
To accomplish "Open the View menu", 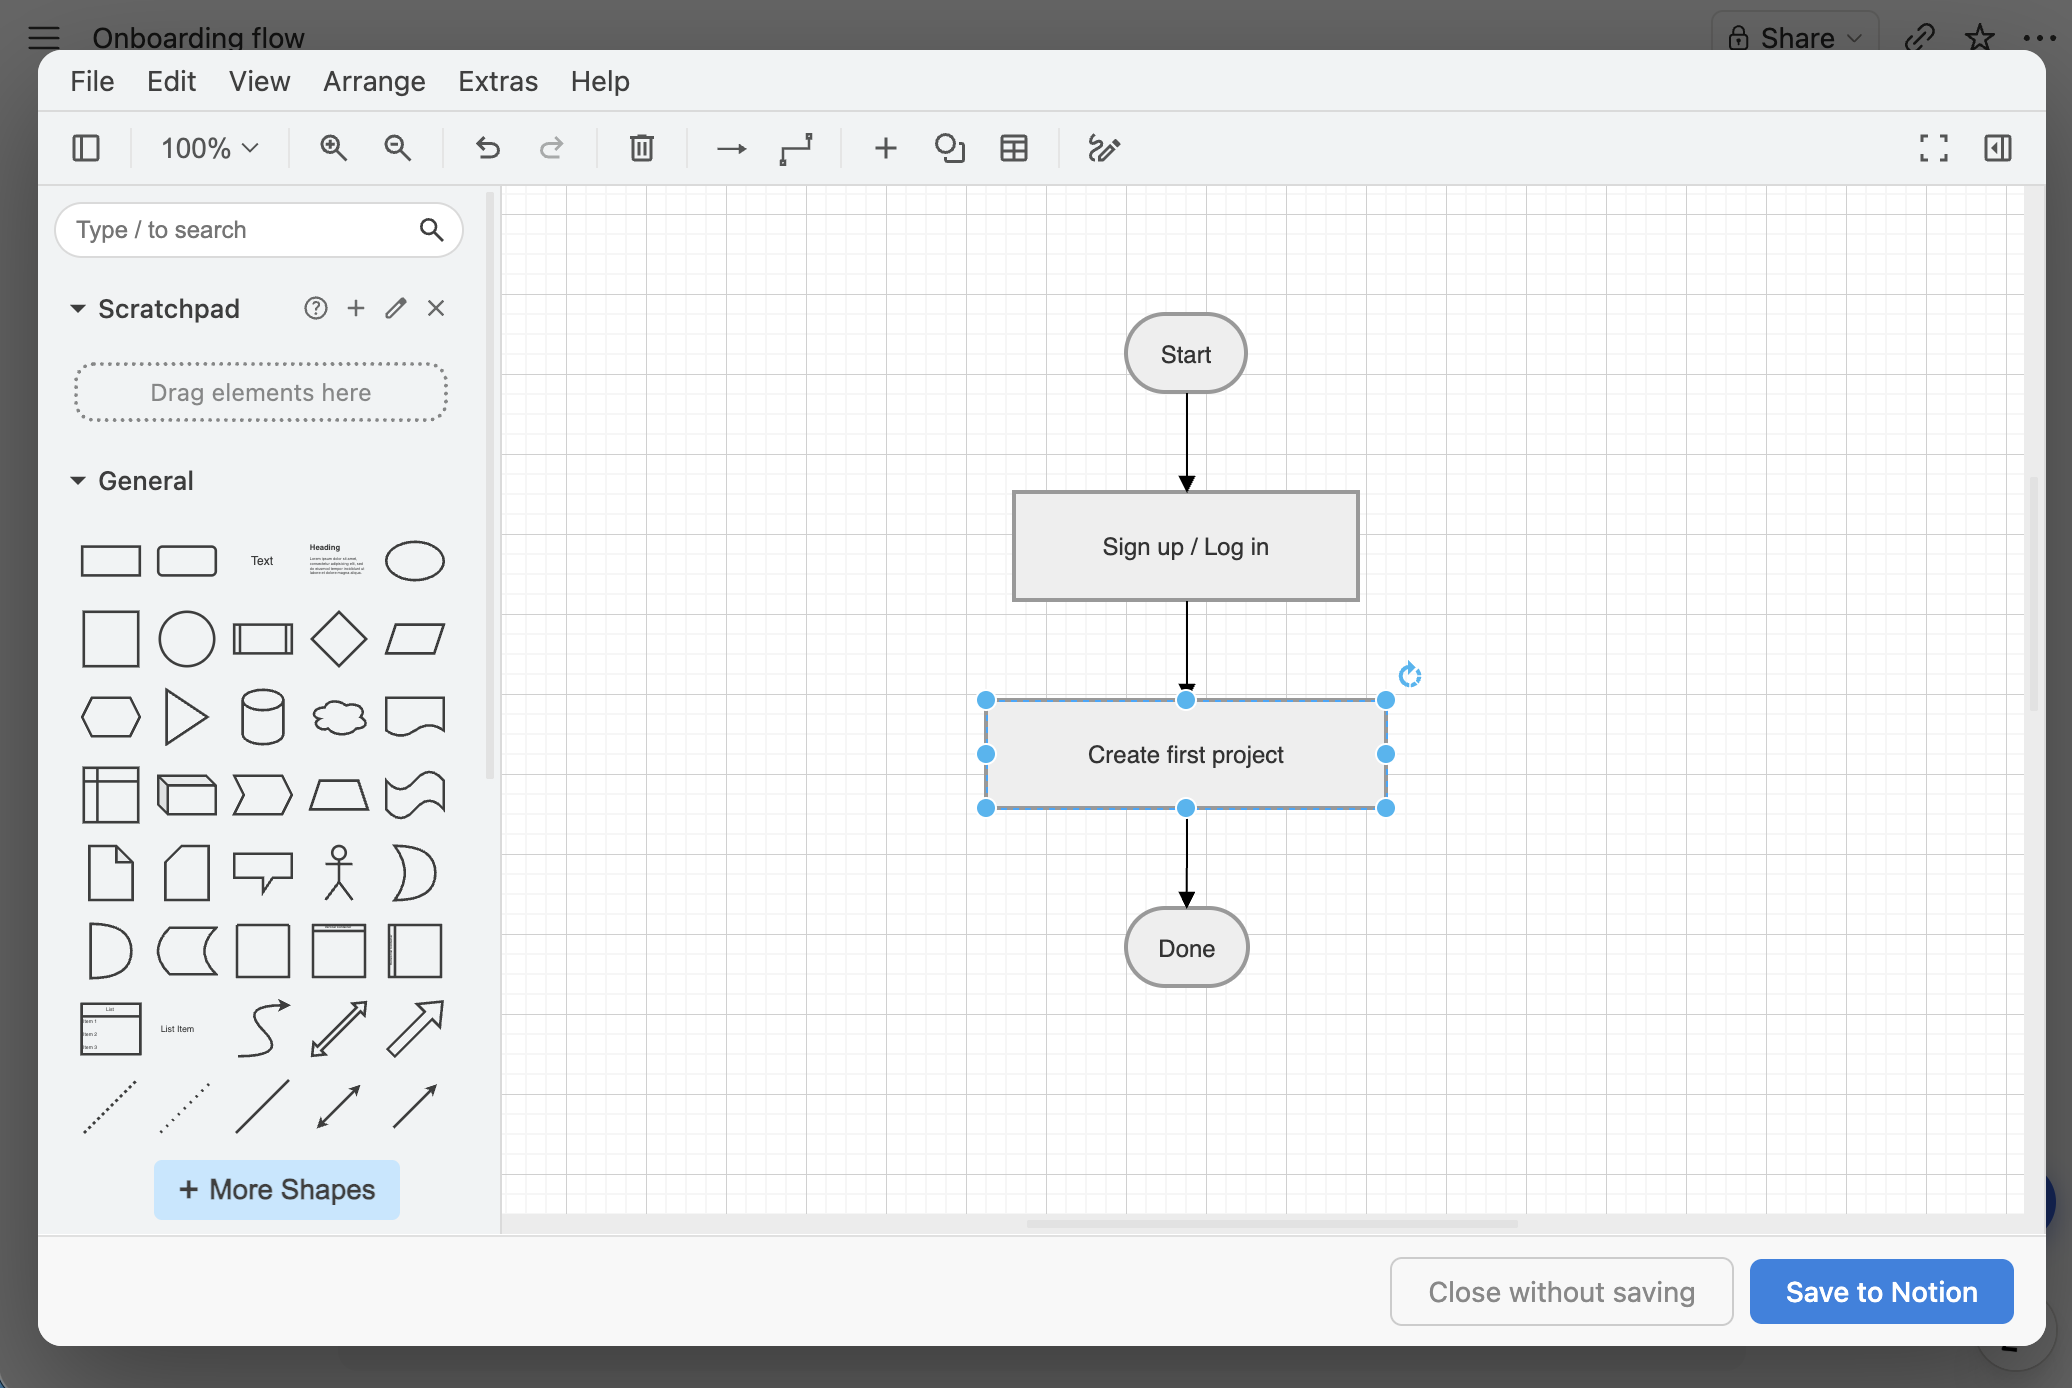I will [x=259, y=81].
